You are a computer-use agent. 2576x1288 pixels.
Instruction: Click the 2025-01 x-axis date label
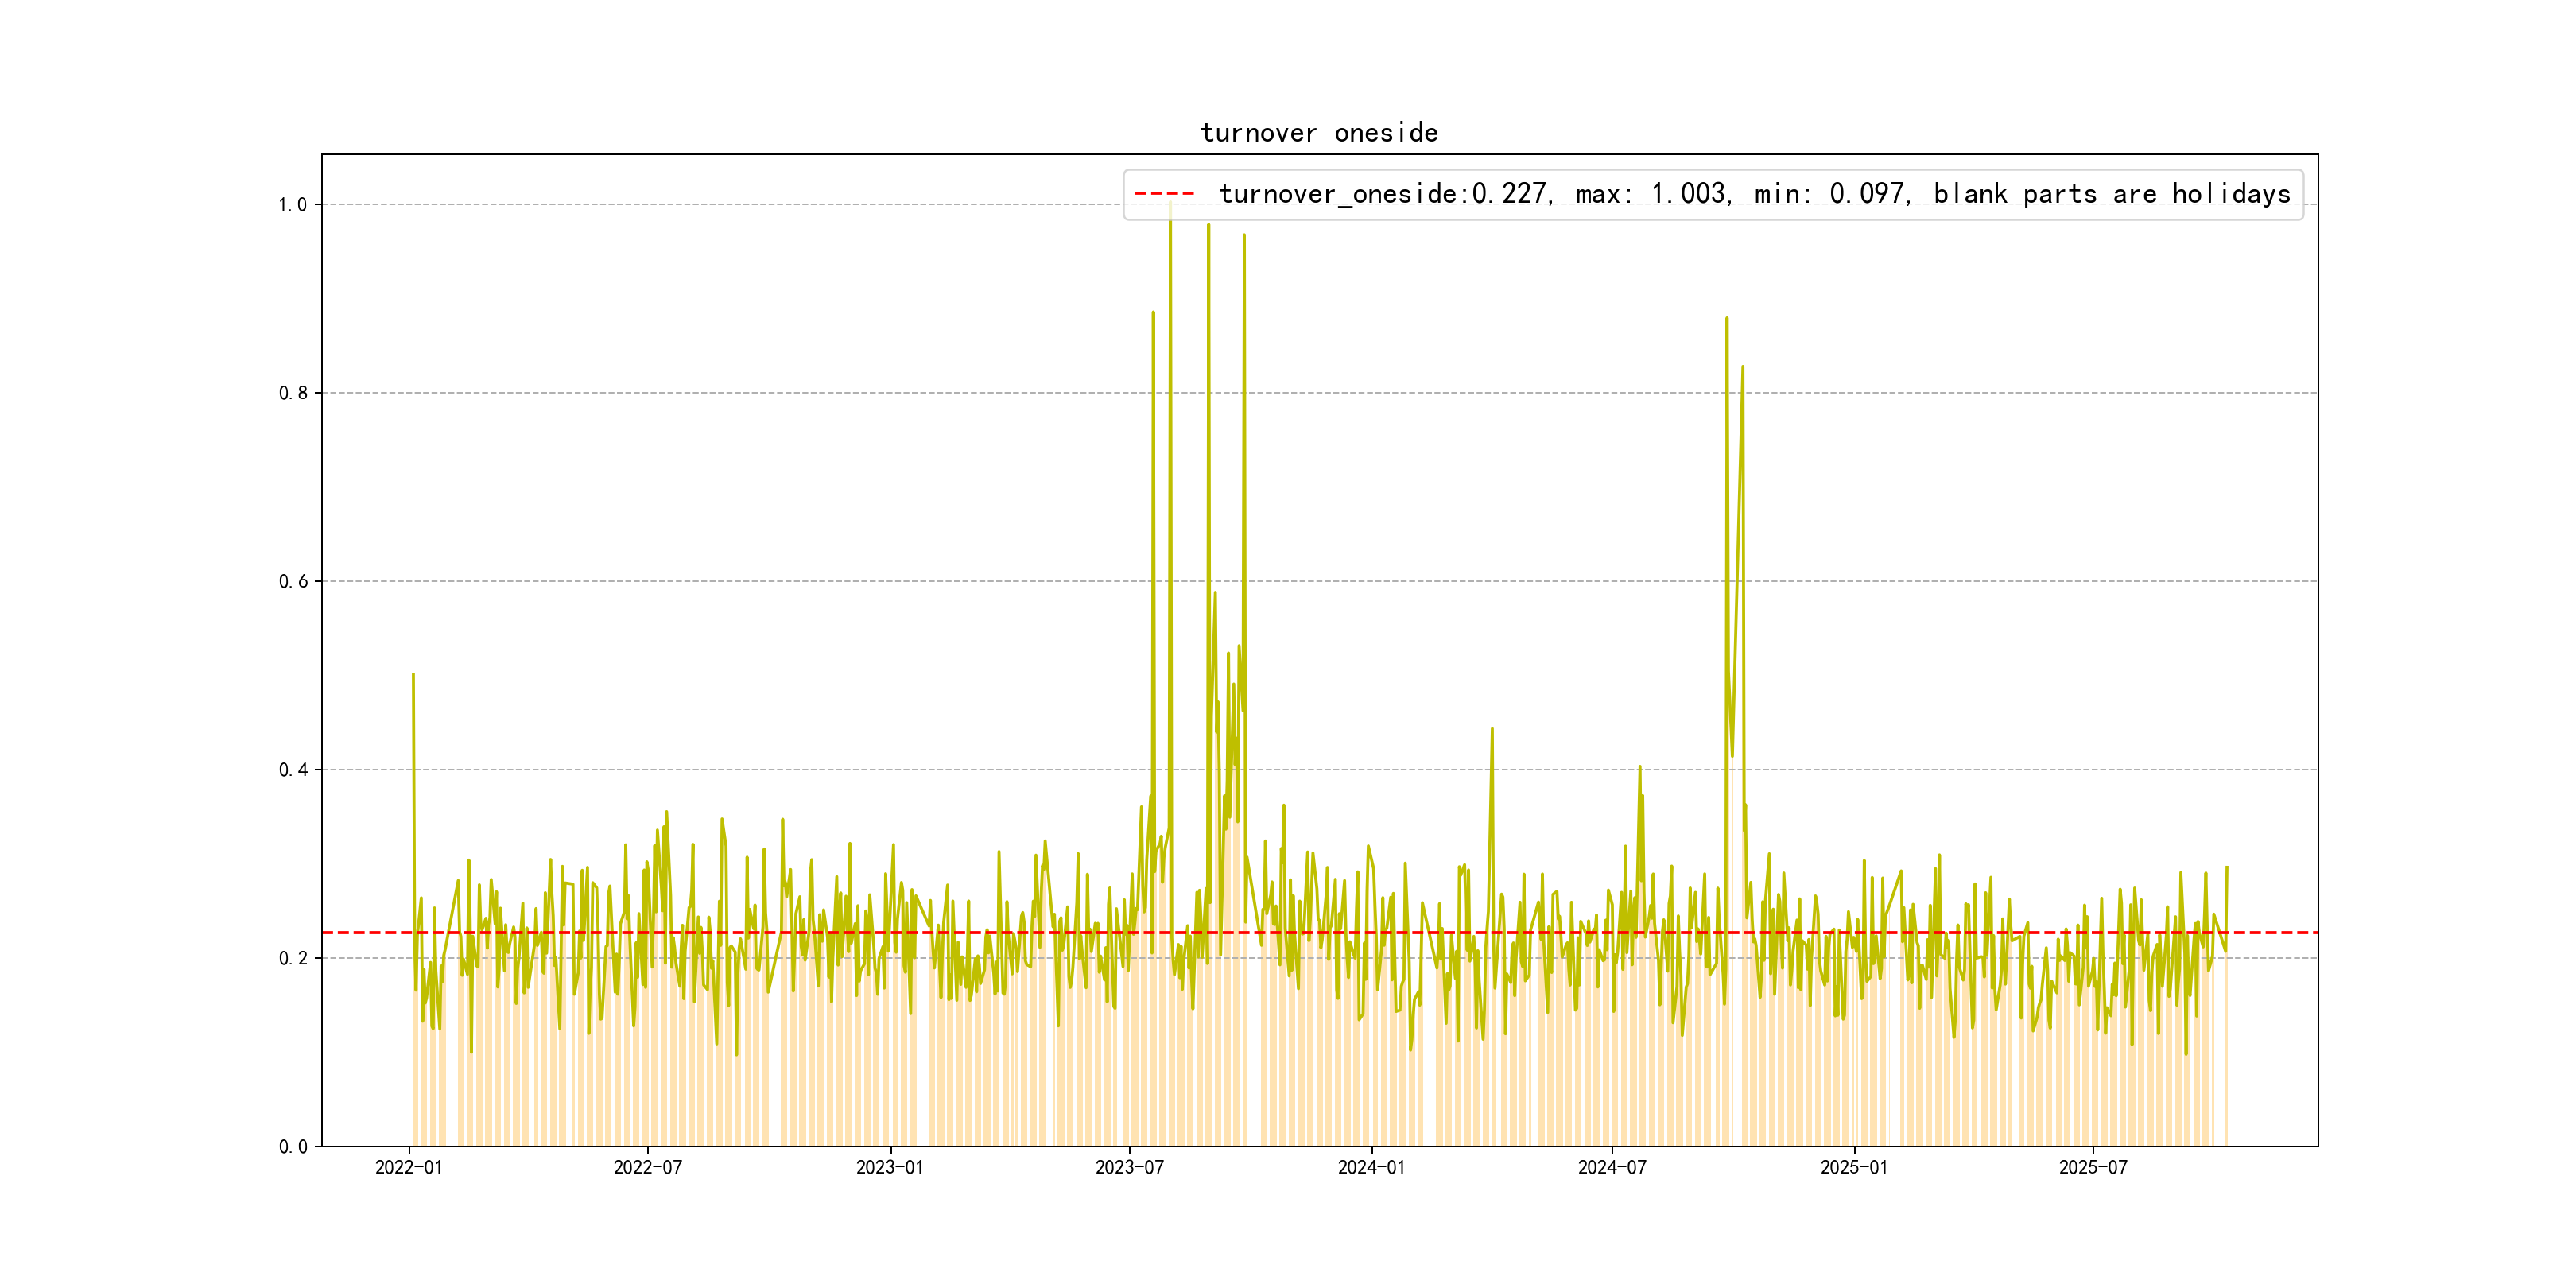coord(1854,1168)
